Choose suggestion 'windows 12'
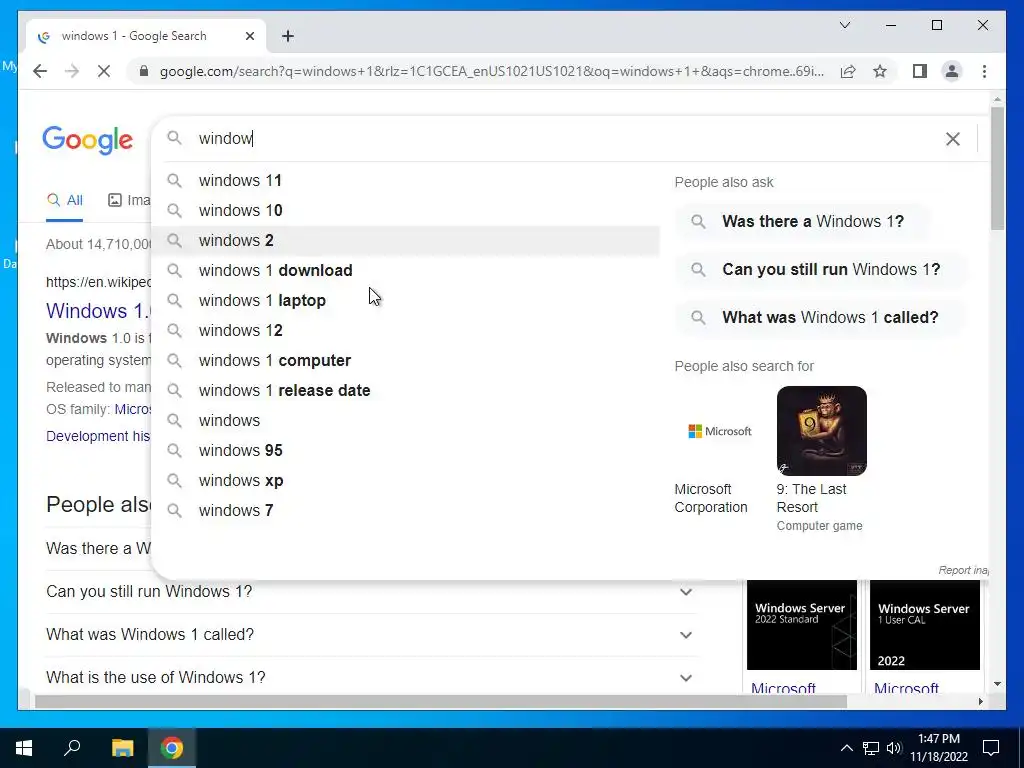Screen dimensions: 1024x768 [405, 330]
